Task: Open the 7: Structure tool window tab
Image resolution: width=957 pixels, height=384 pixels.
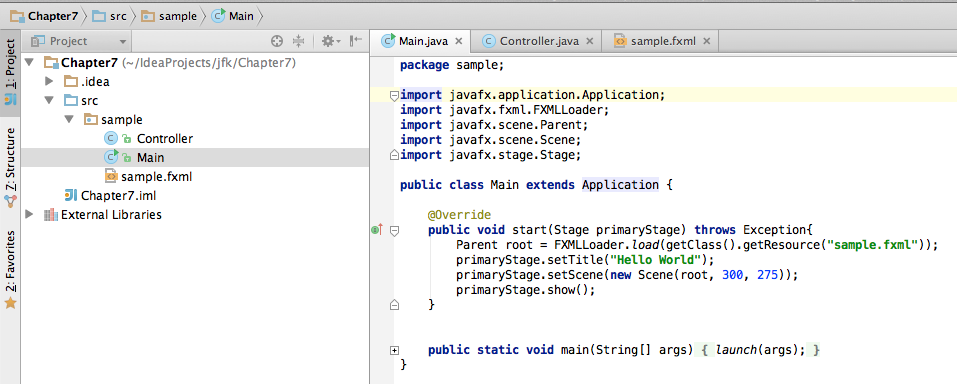Action: point(10,168)
